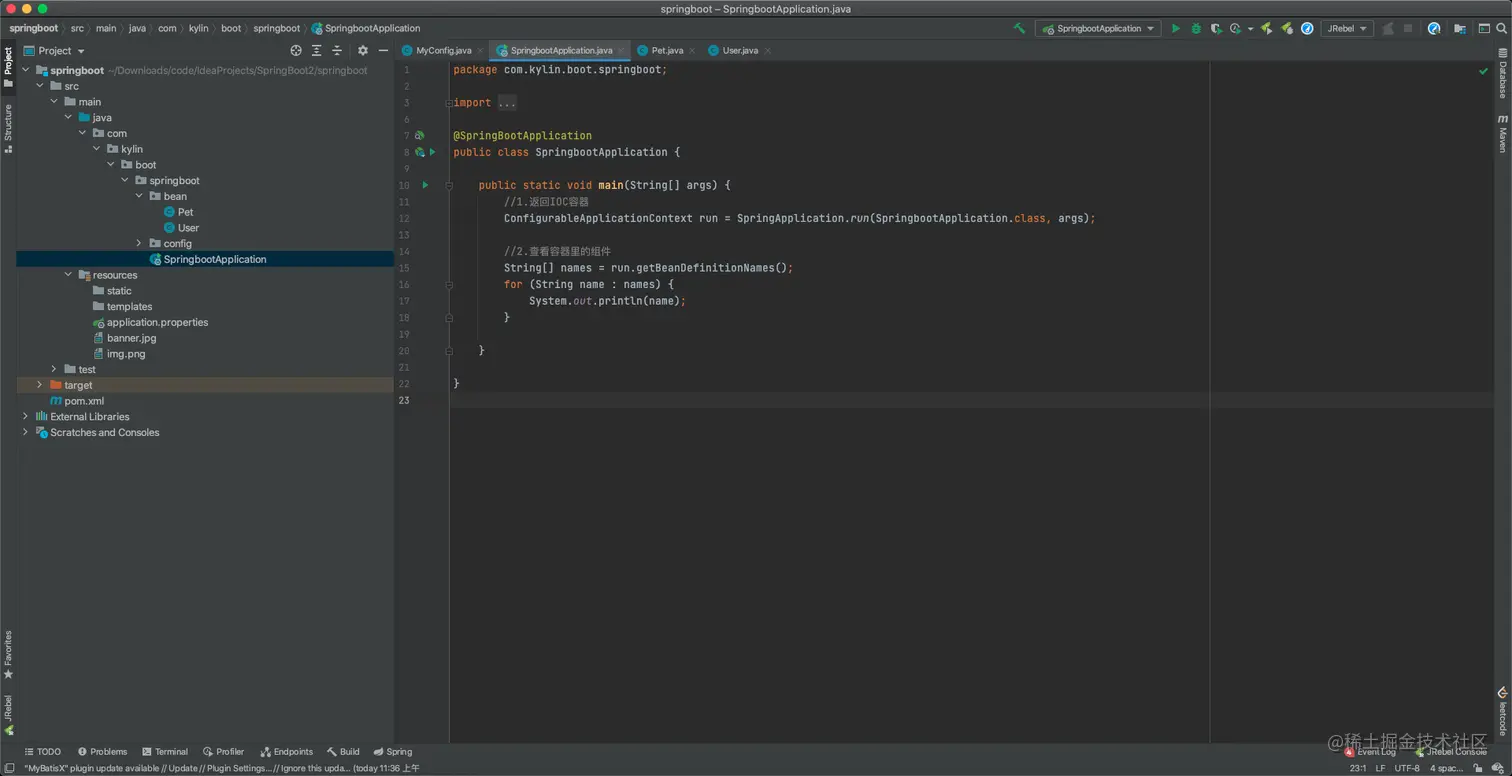Expand the config package folder

click(139, 244)
